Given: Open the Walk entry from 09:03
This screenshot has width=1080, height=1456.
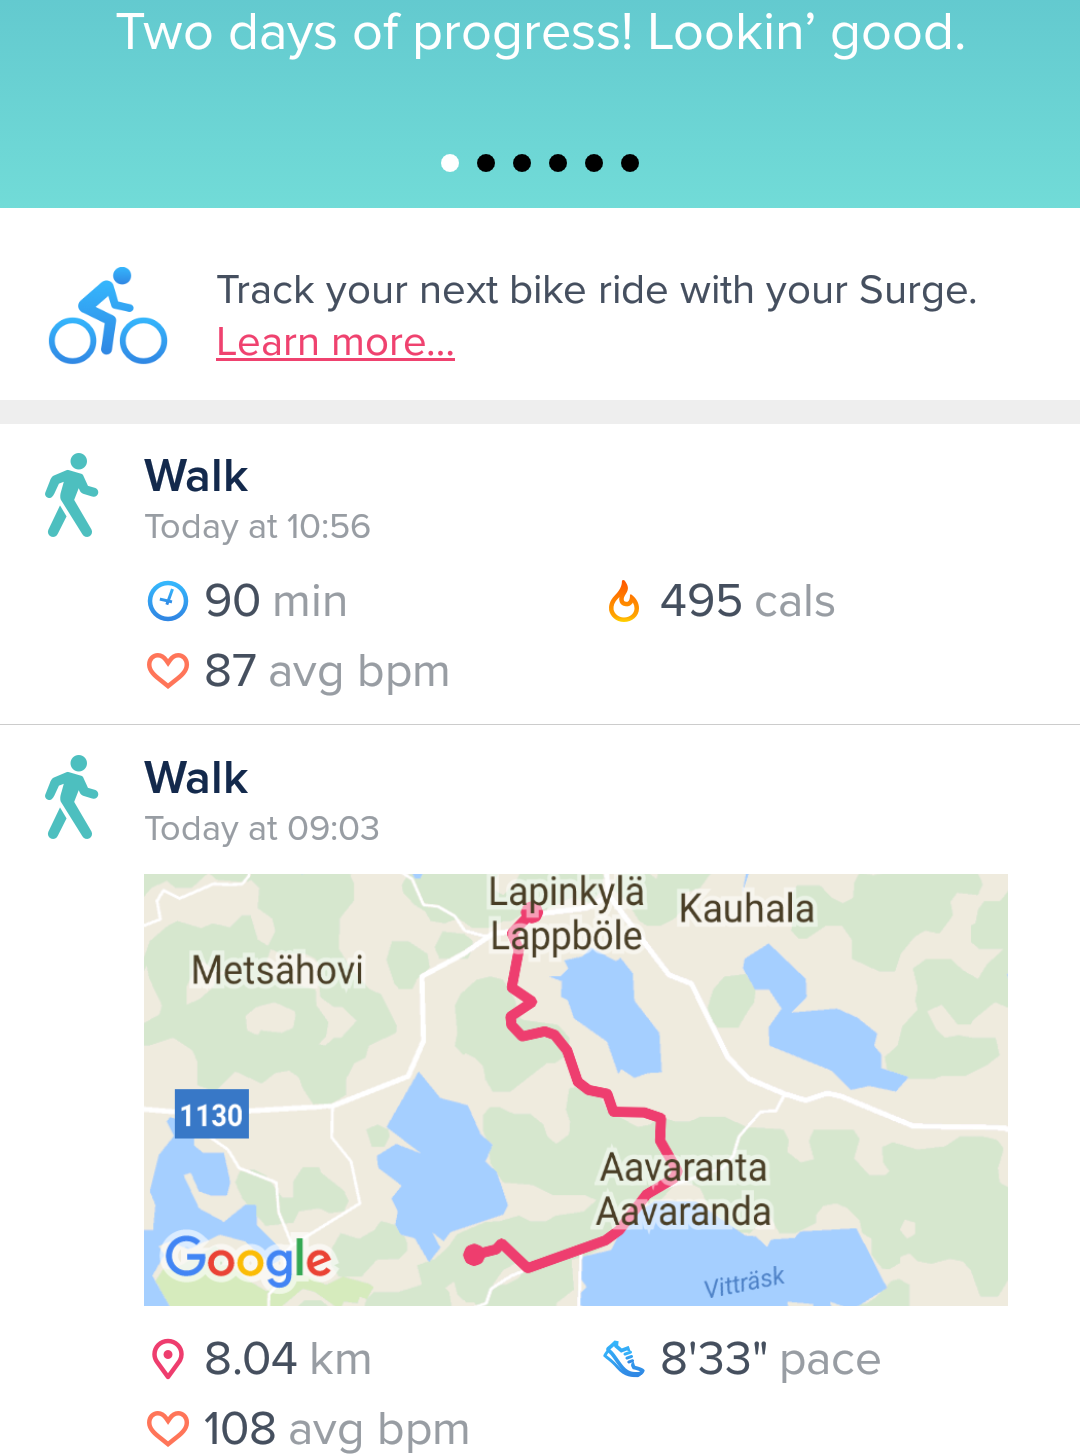Looking at the screenshot, I should pyautogui.click(x=197, y=779).
